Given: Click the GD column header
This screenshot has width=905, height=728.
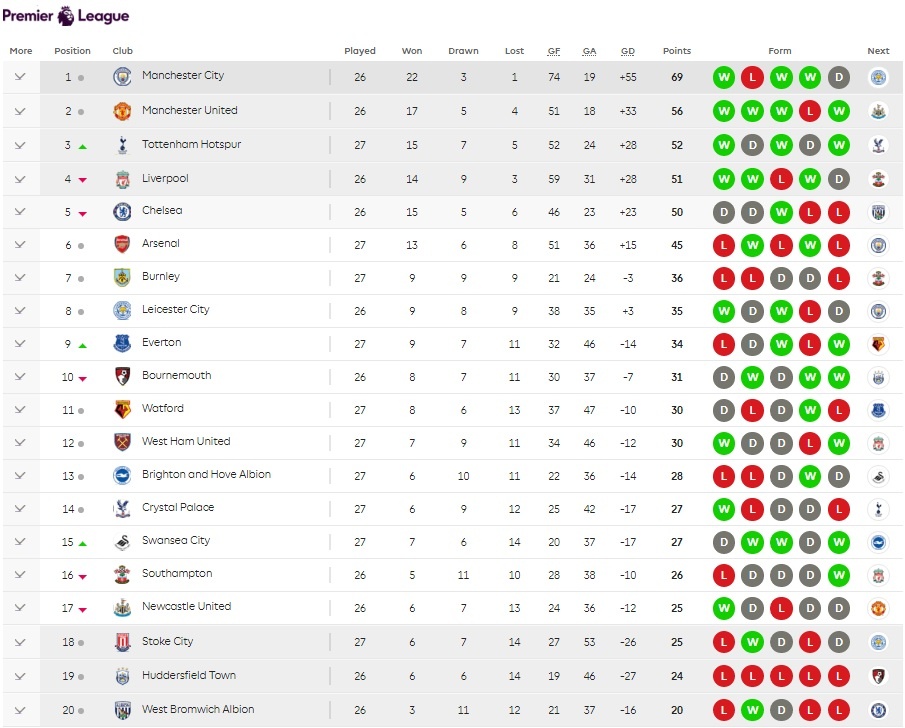Looking at the screenshot, I should click(x=628, y=51).
